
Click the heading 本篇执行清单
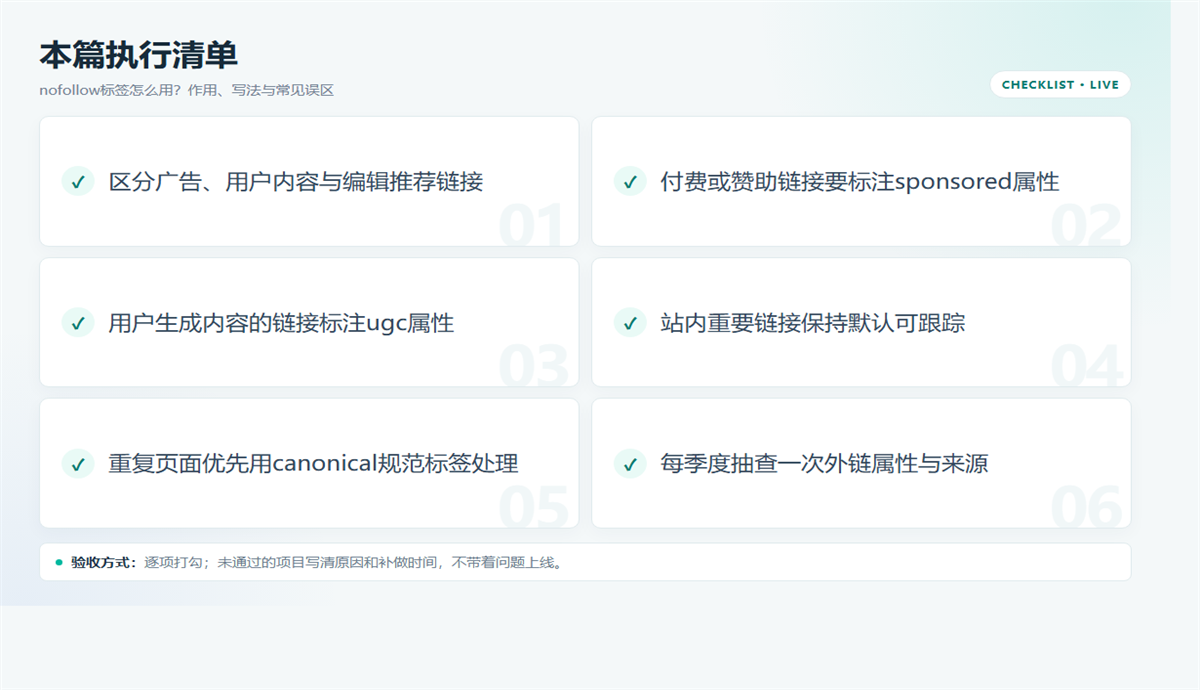[139, 55]
